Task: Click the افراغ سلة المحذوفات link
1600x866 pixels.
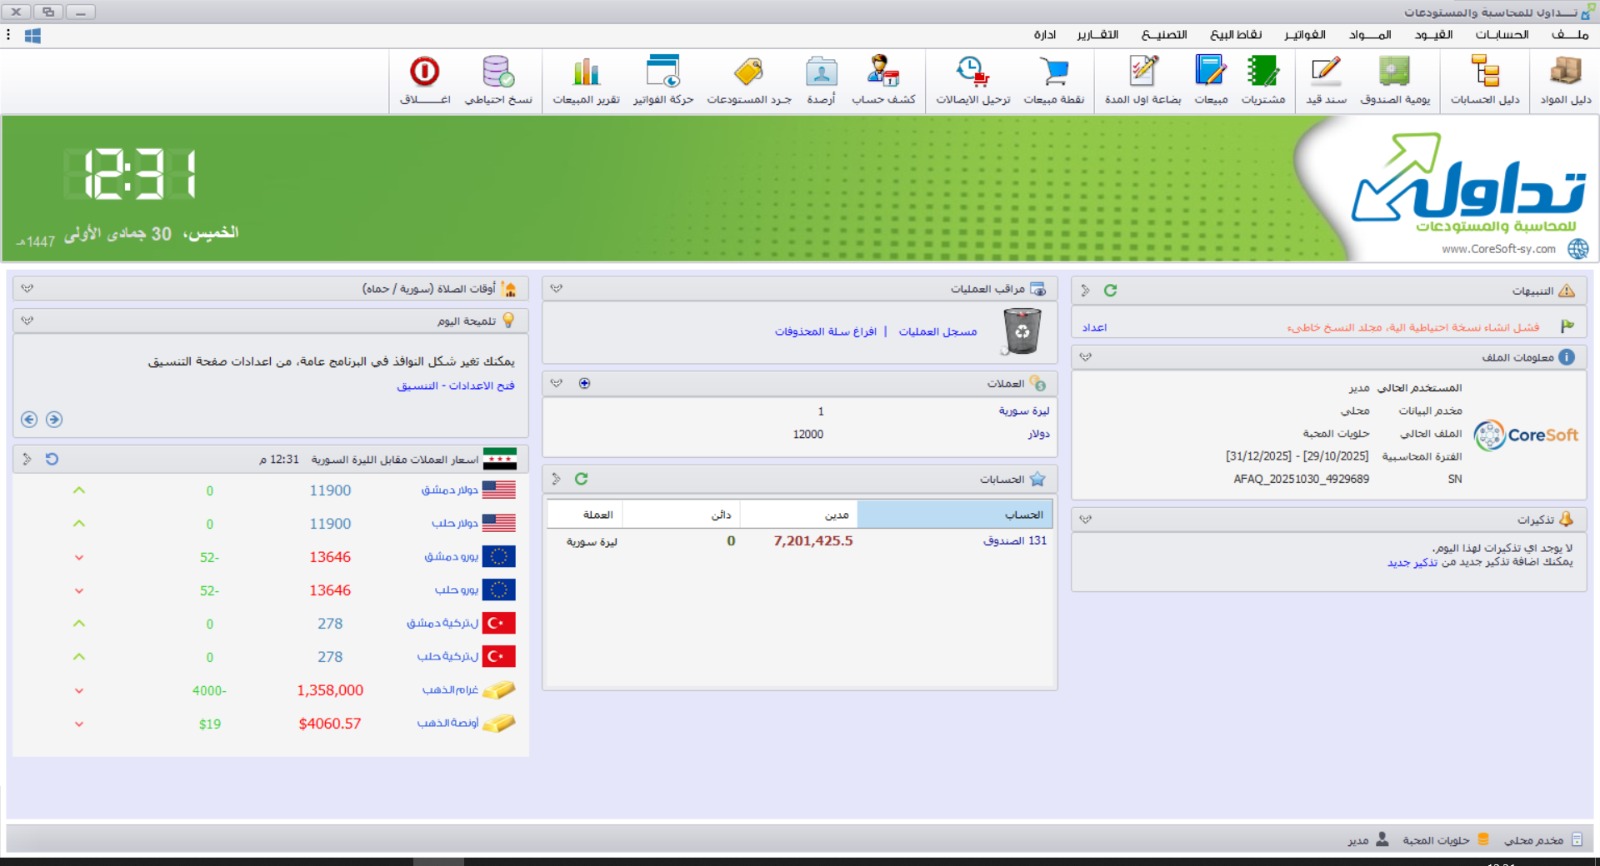Action: (x=825, y=332)
